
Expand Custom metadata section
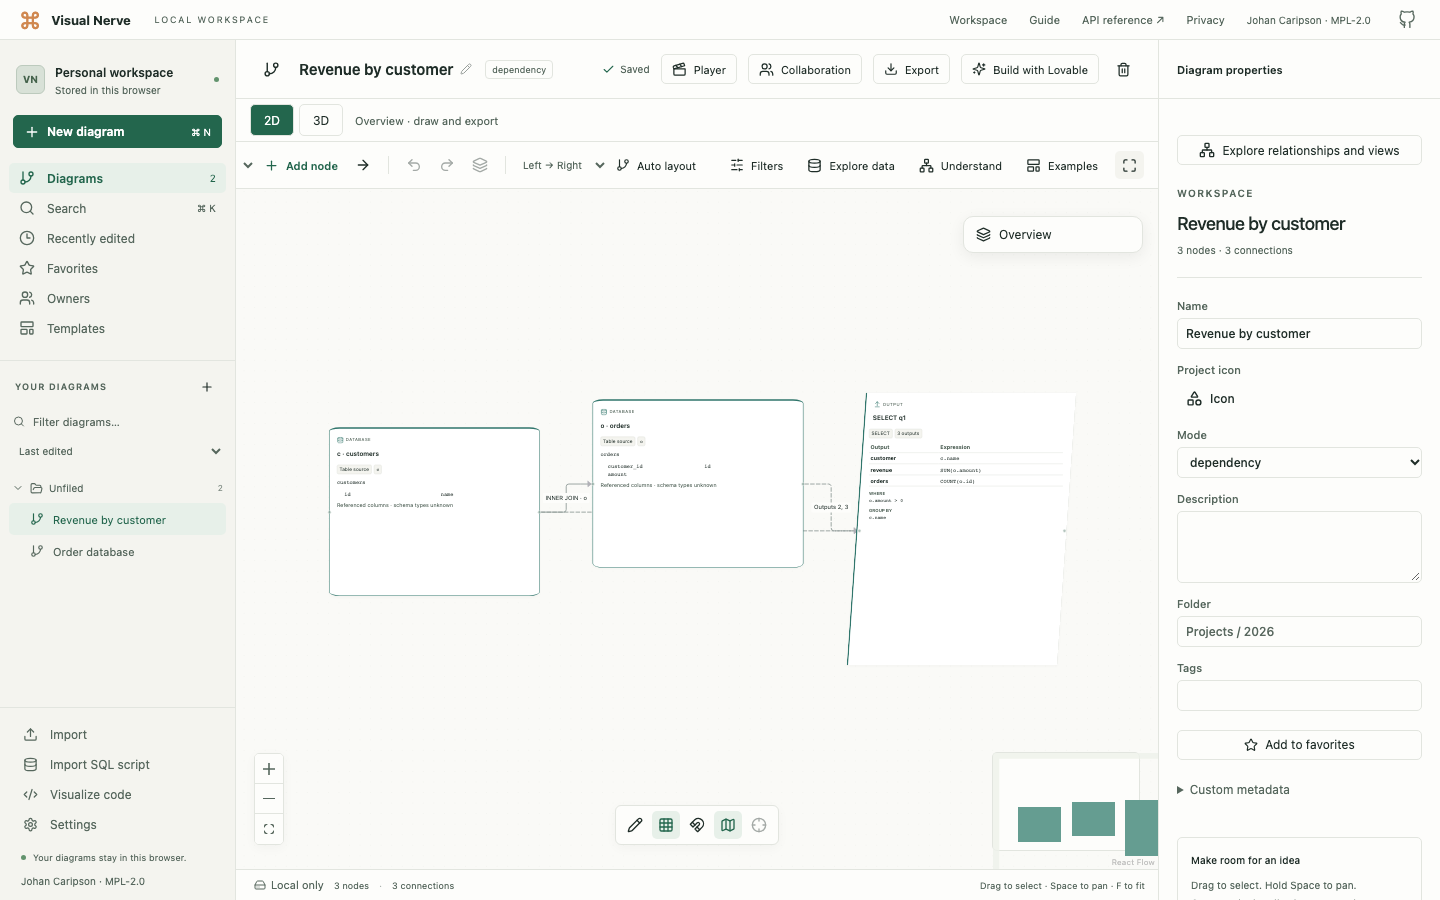click(x=1233, y=790)
